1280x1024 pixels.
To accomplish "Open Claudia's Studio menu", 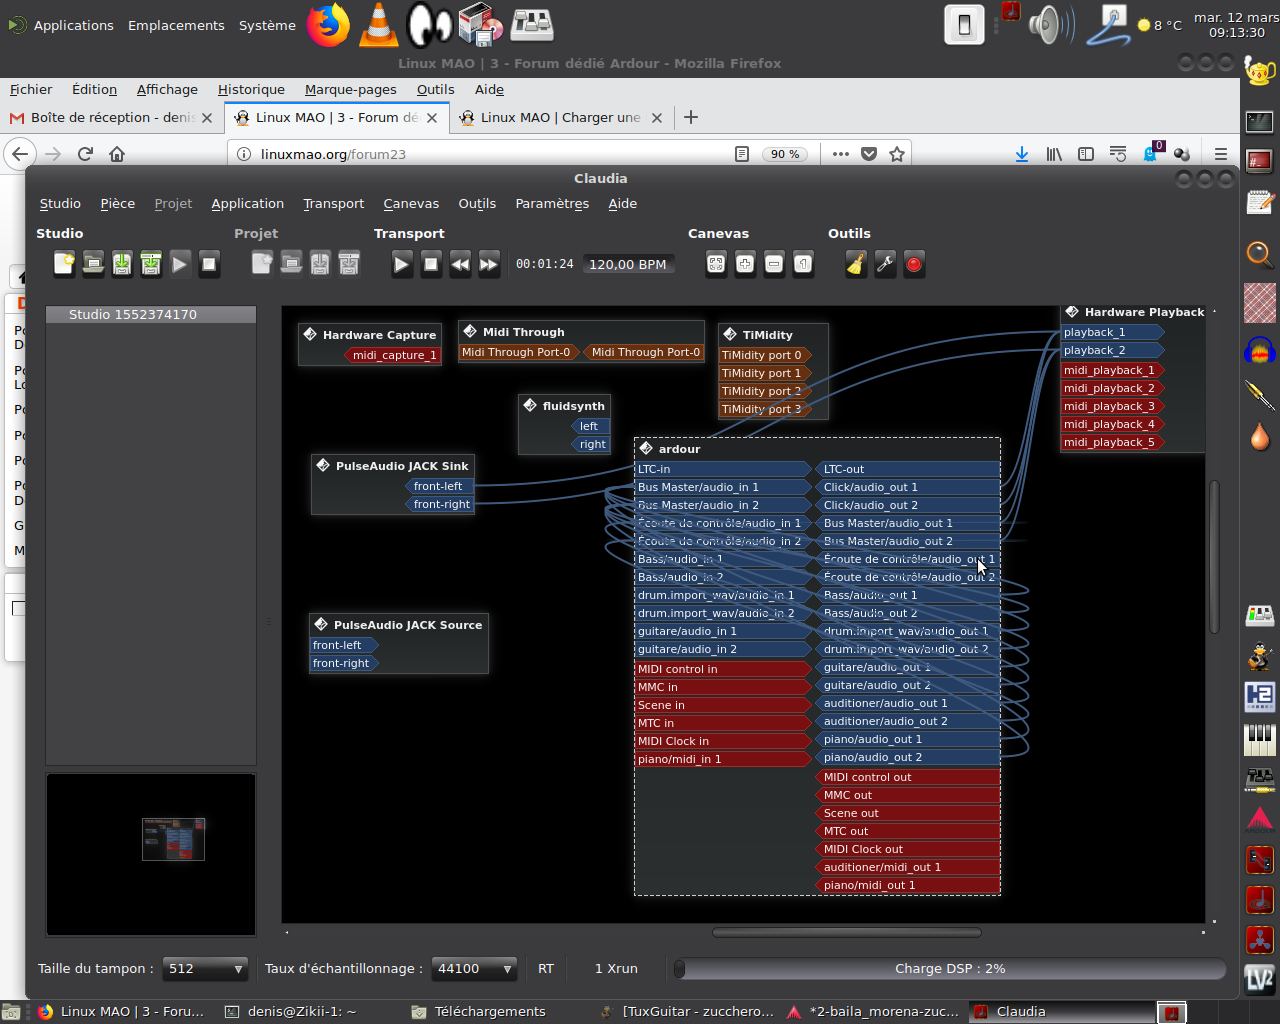I will 60,203.
